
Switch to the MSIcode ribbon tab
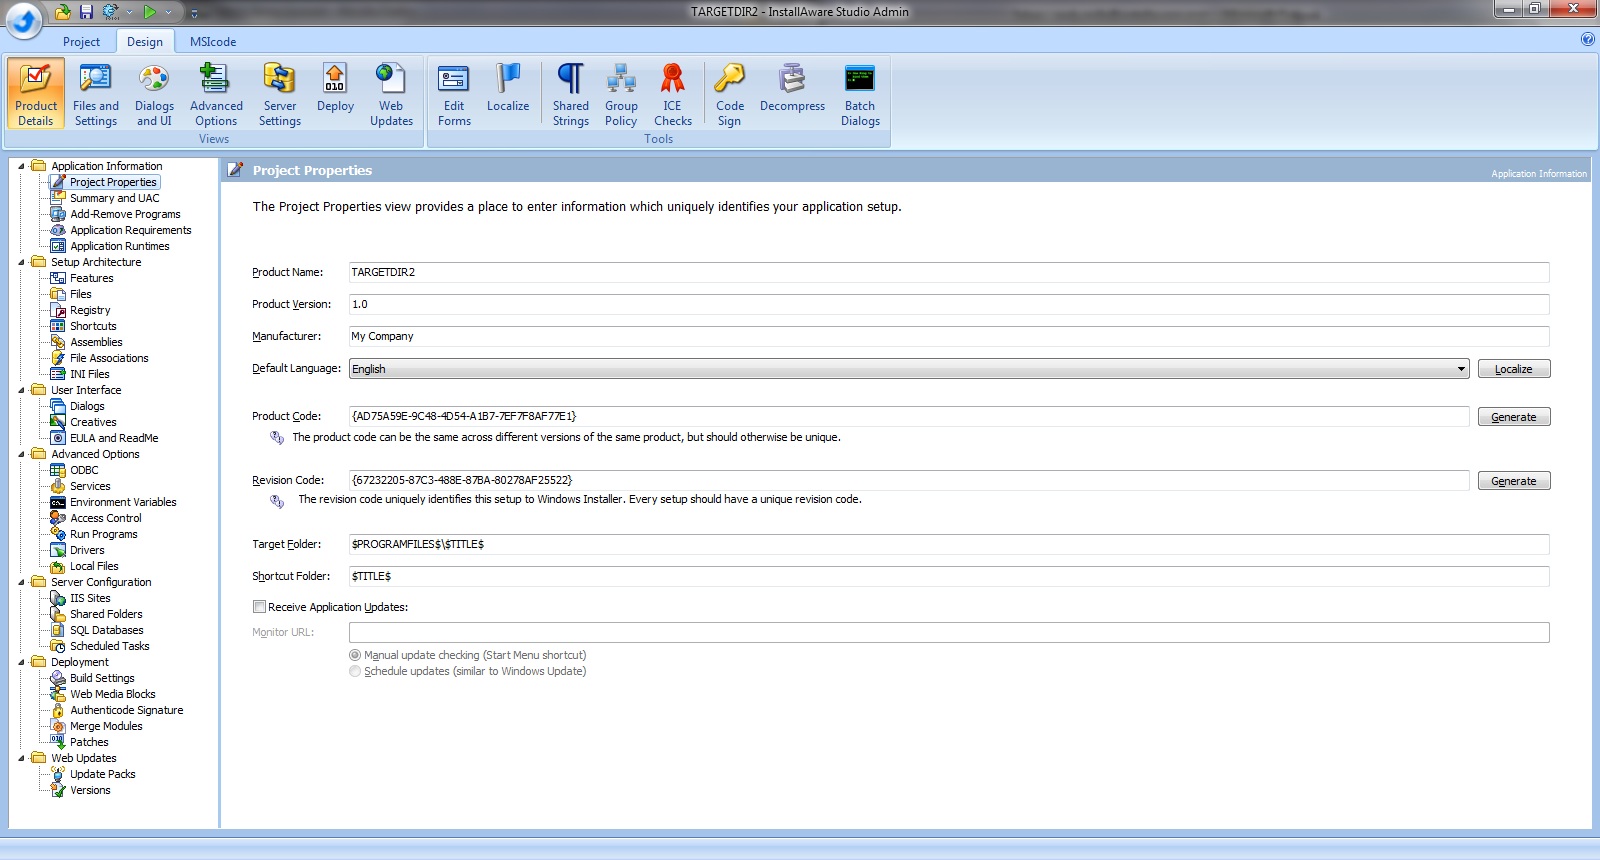pos(213,42)
